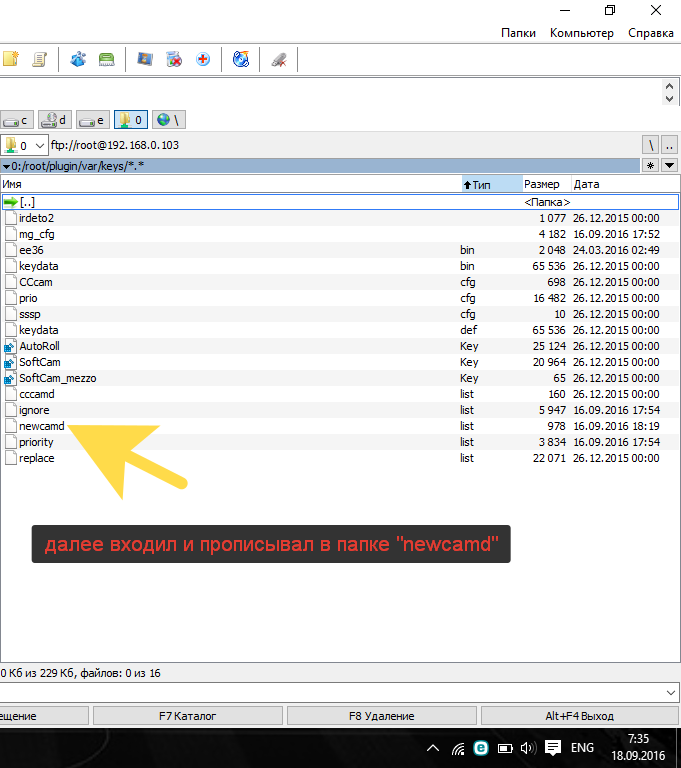Switch to drive c button

point(16,120)
